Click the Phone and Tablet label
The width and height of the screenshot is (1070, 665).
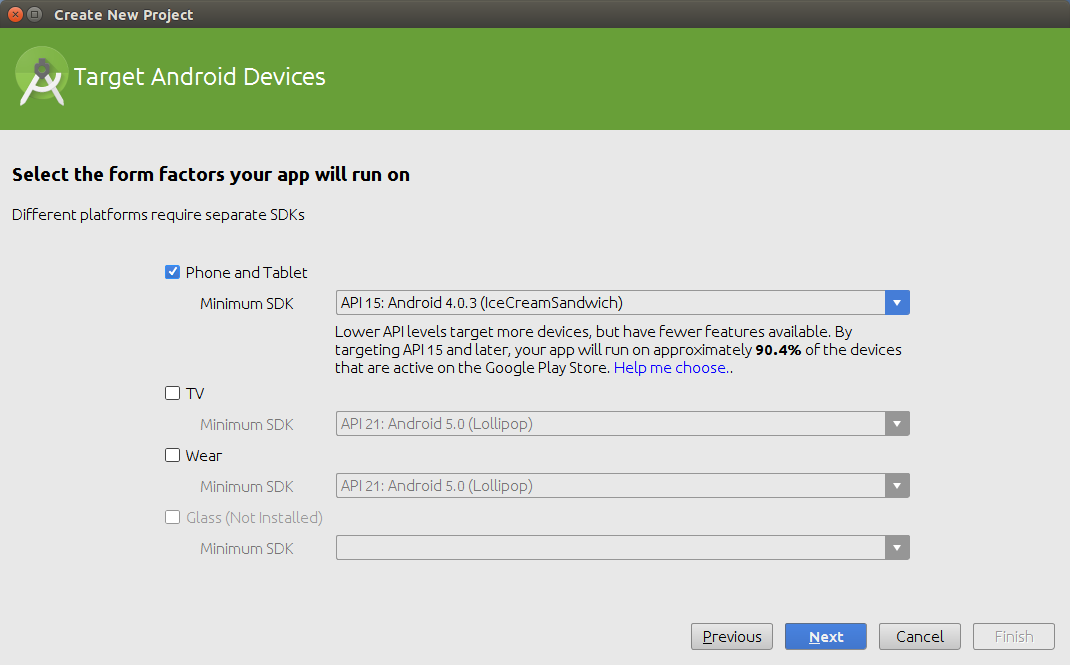pyautogui.click(x=247, y=272)
